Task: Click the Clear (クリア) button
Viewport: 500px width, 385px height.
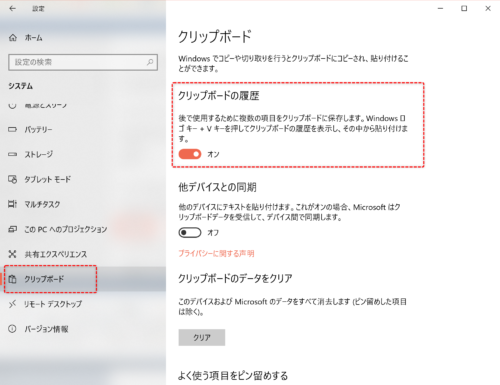Action: click(x=202, y=337)
